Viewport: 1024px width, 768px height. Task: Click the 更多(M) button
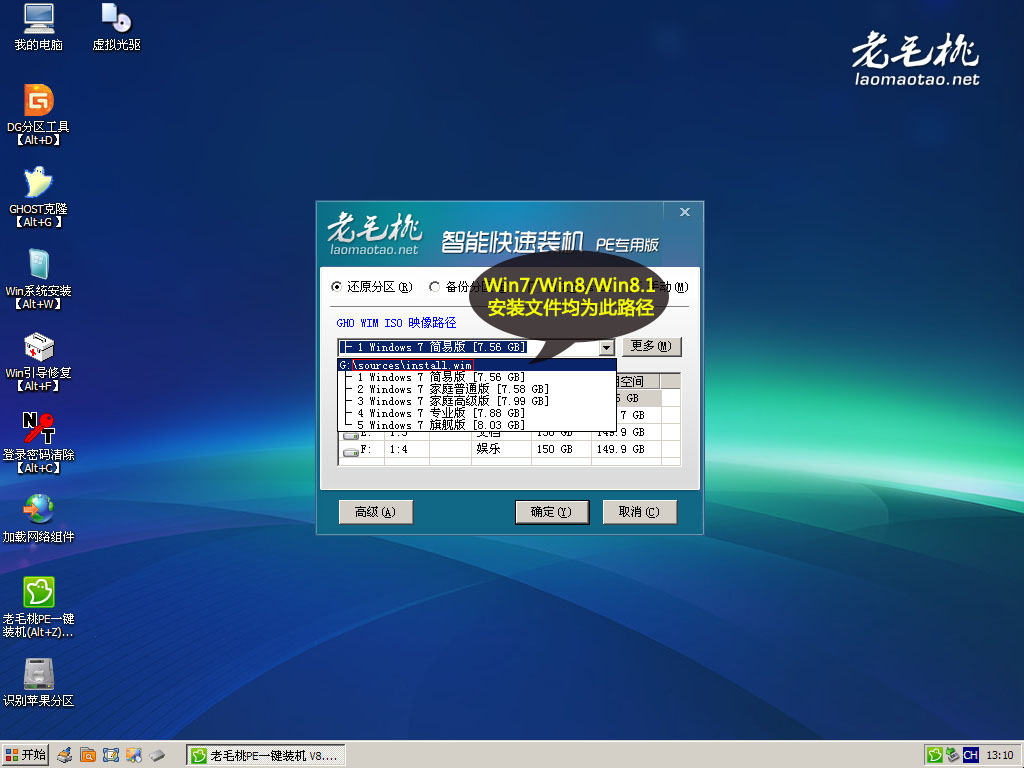(651, 346)
